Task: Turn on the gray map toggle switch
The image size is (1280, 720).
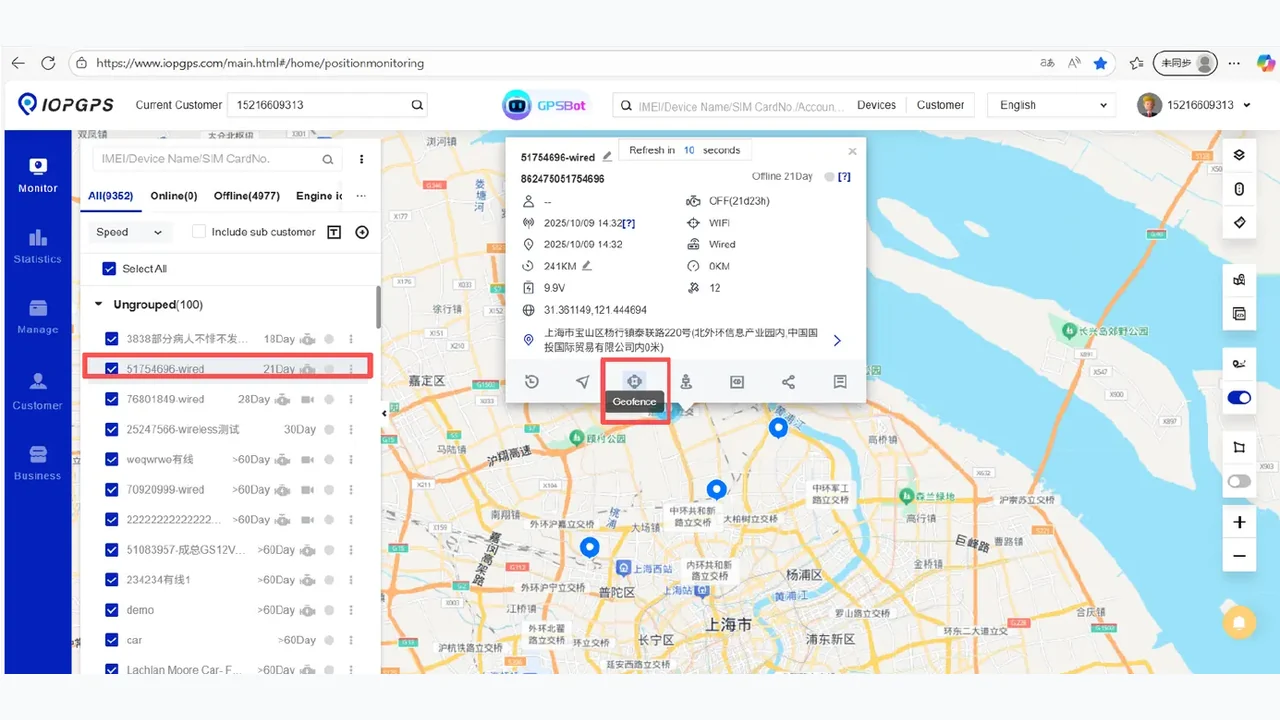Action: coord(1239,481)
